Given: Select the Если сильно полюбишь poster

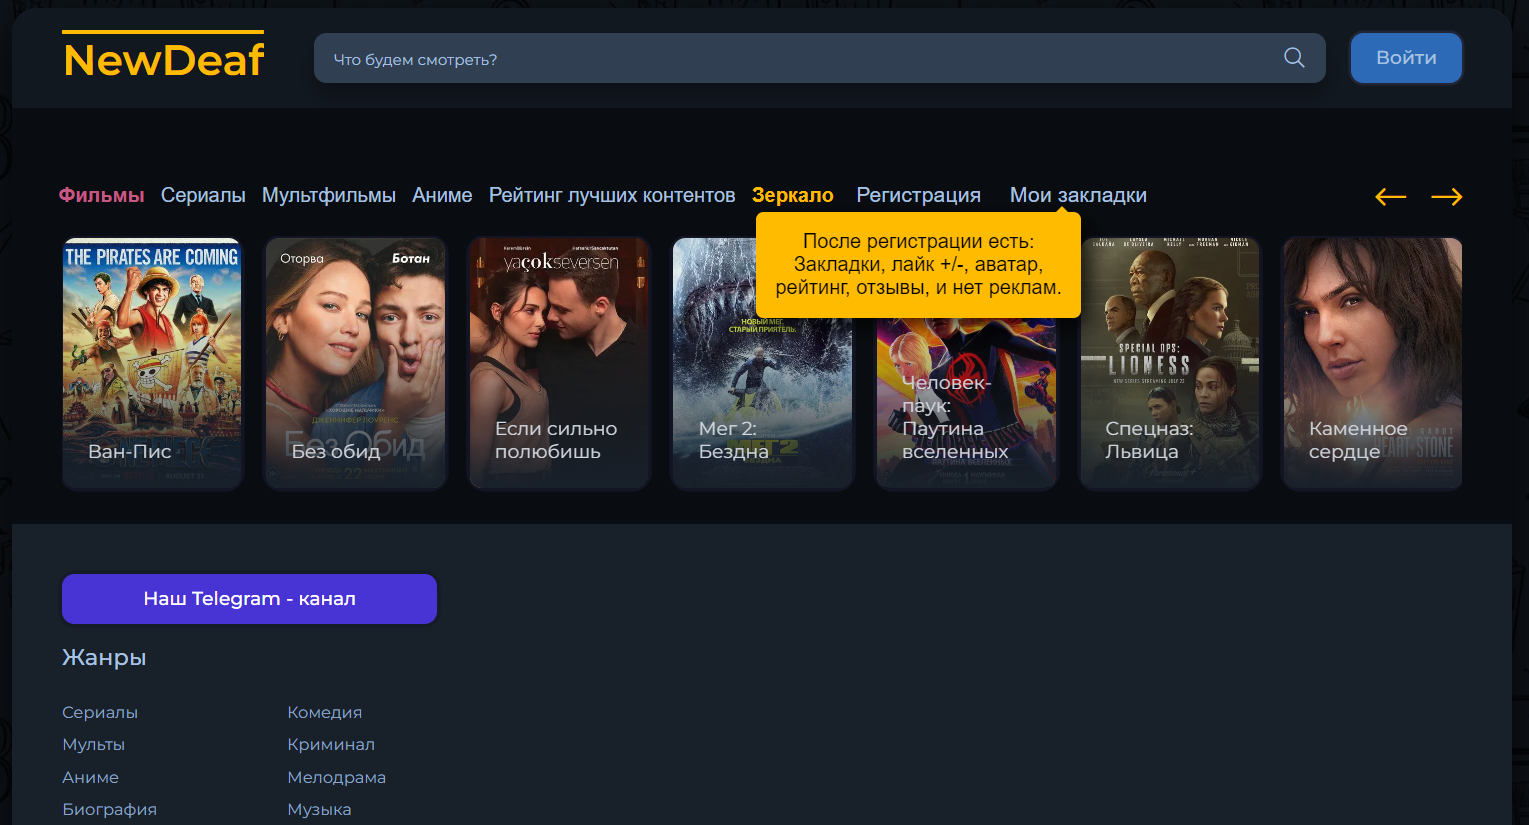Looking at the screenshot, I should click(559, 363).
